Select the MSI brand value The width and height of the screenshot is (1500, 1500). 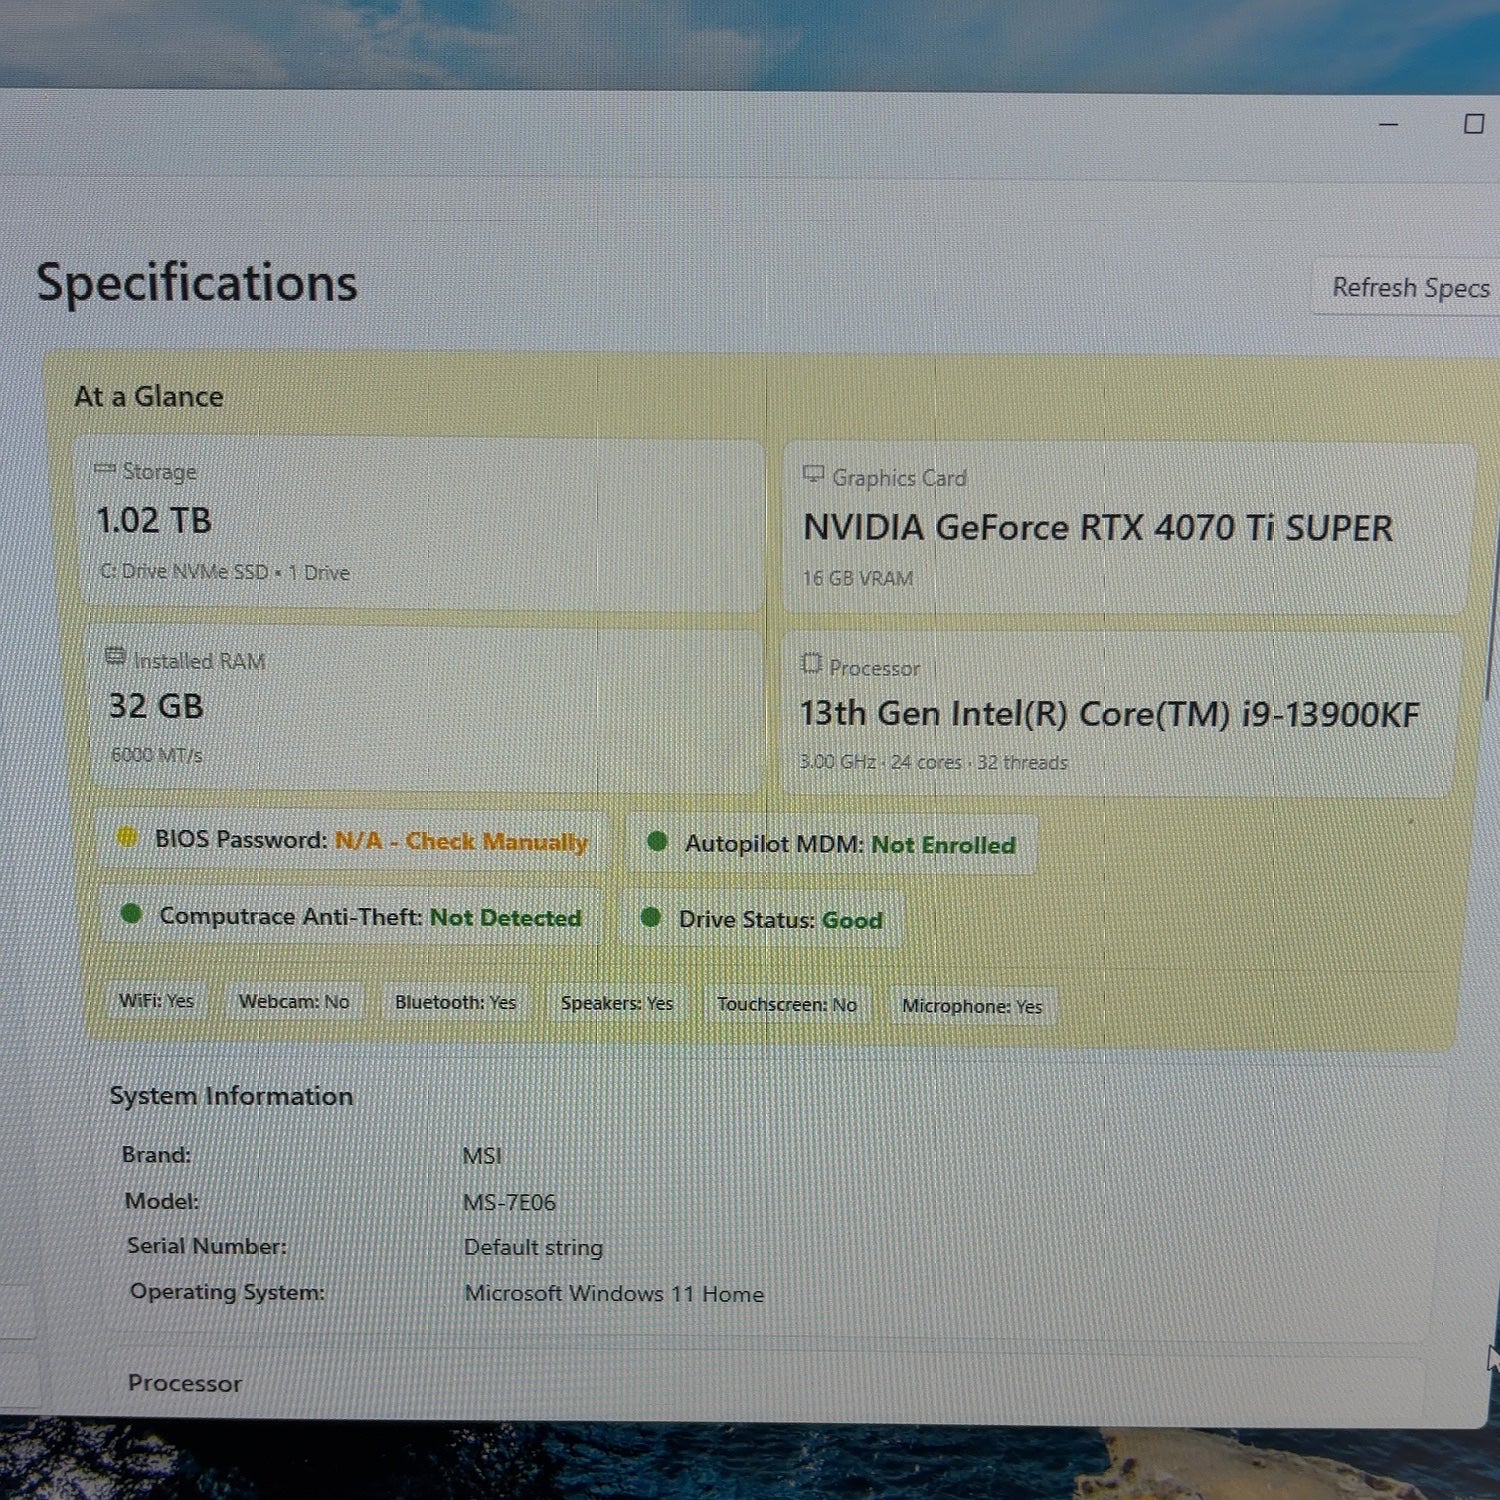(x=482, y=1156)
